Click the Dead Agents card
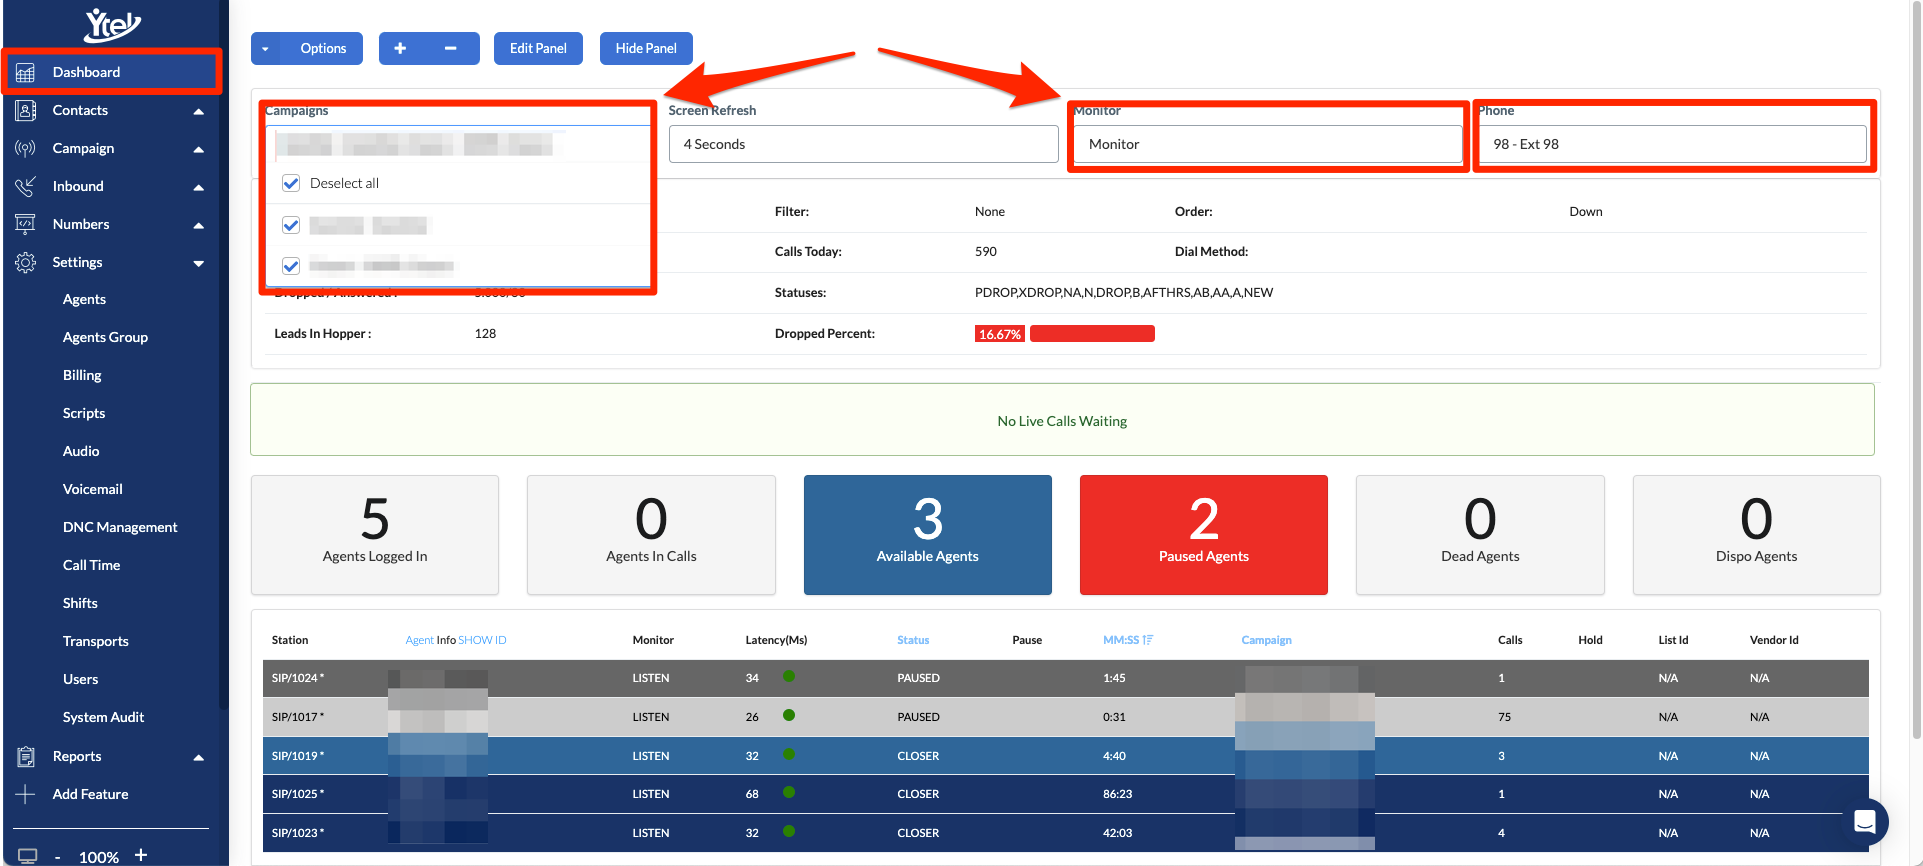The width and height of the screenshot is (1923, 866). (x=1480, y=535)
